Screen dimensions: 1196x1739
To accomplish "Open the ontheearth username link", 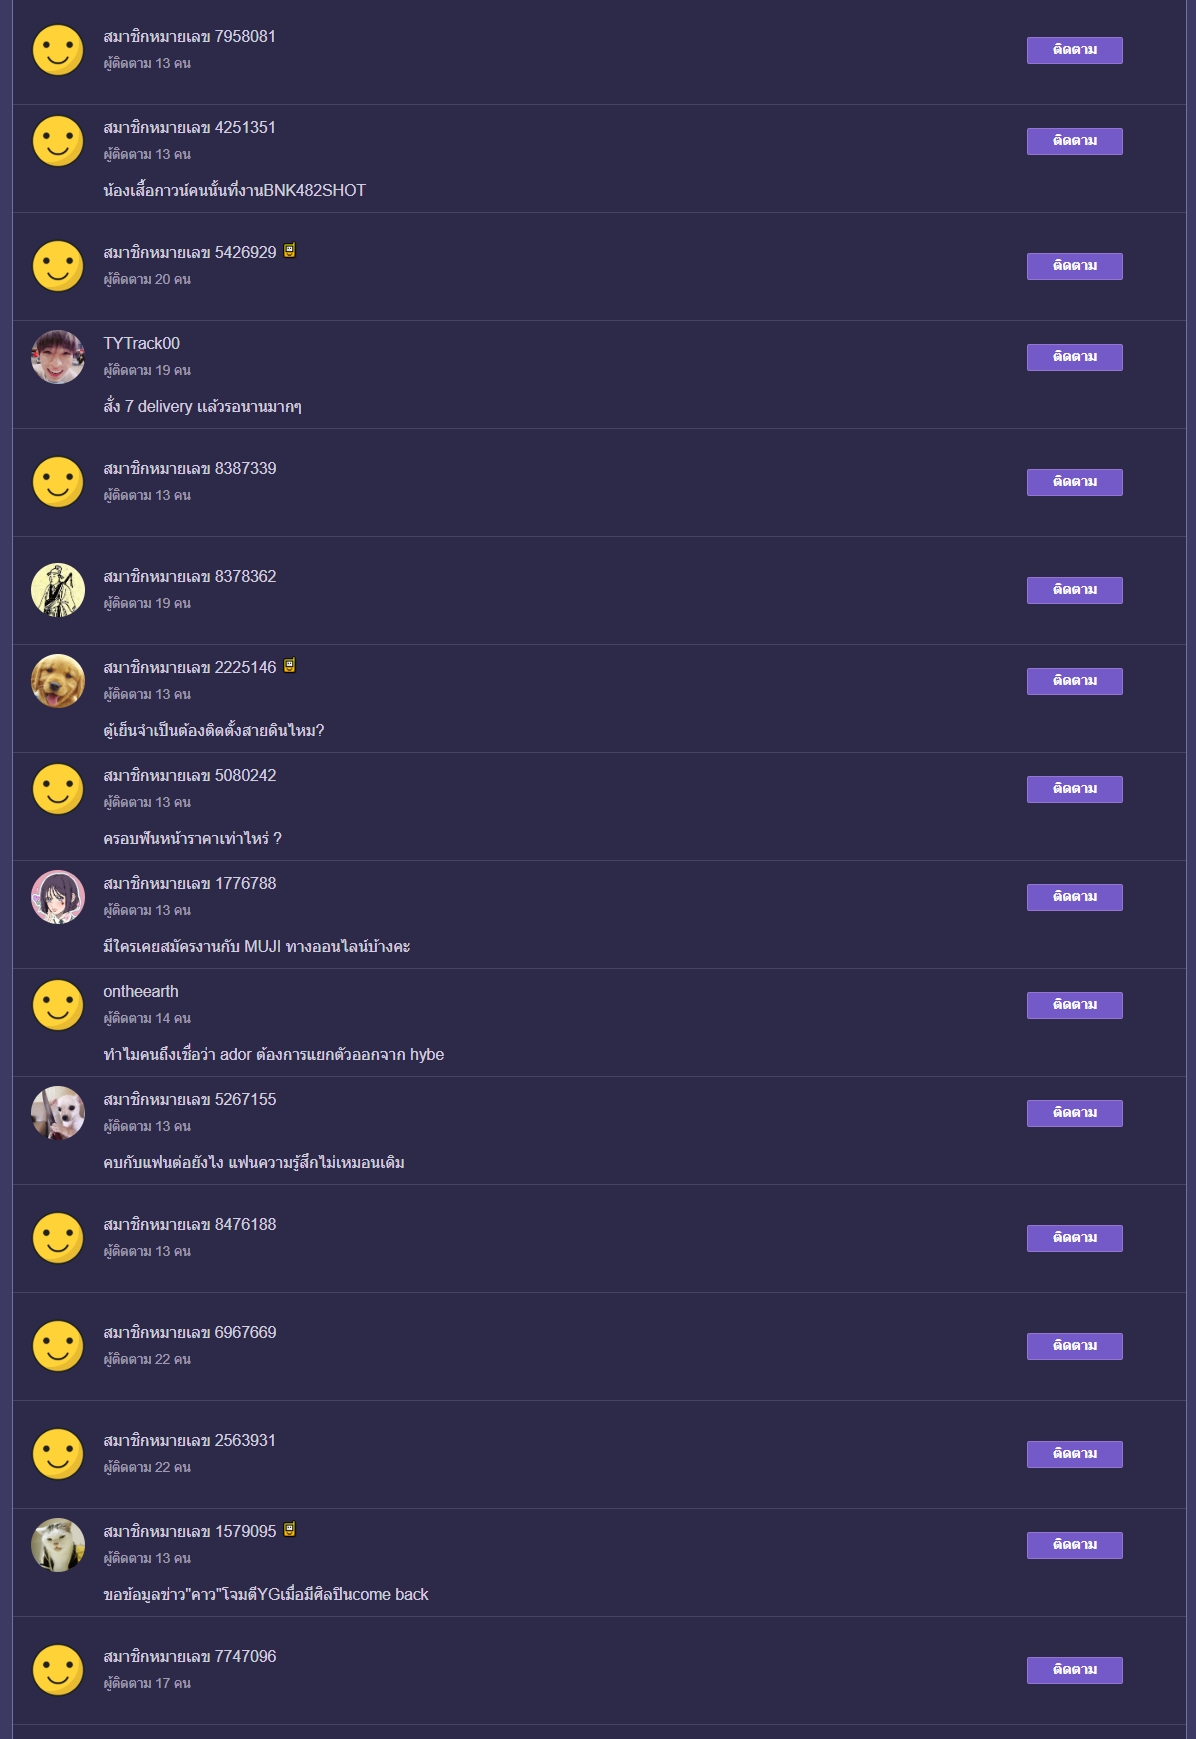I will [x=141, y=991].
